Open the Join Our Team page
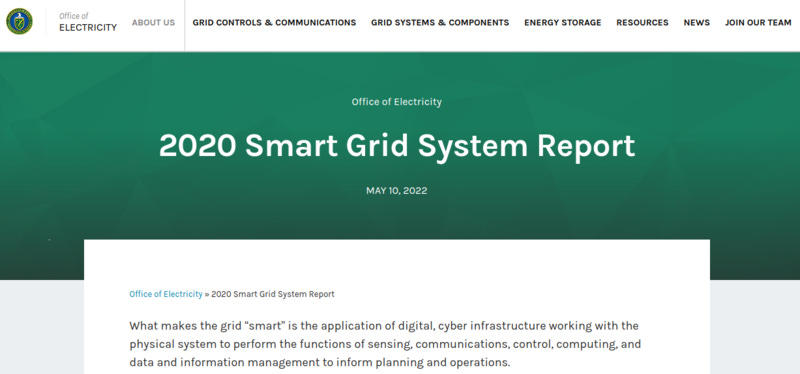Viewport: 800px width, 374px height. [x=758, y=22]
